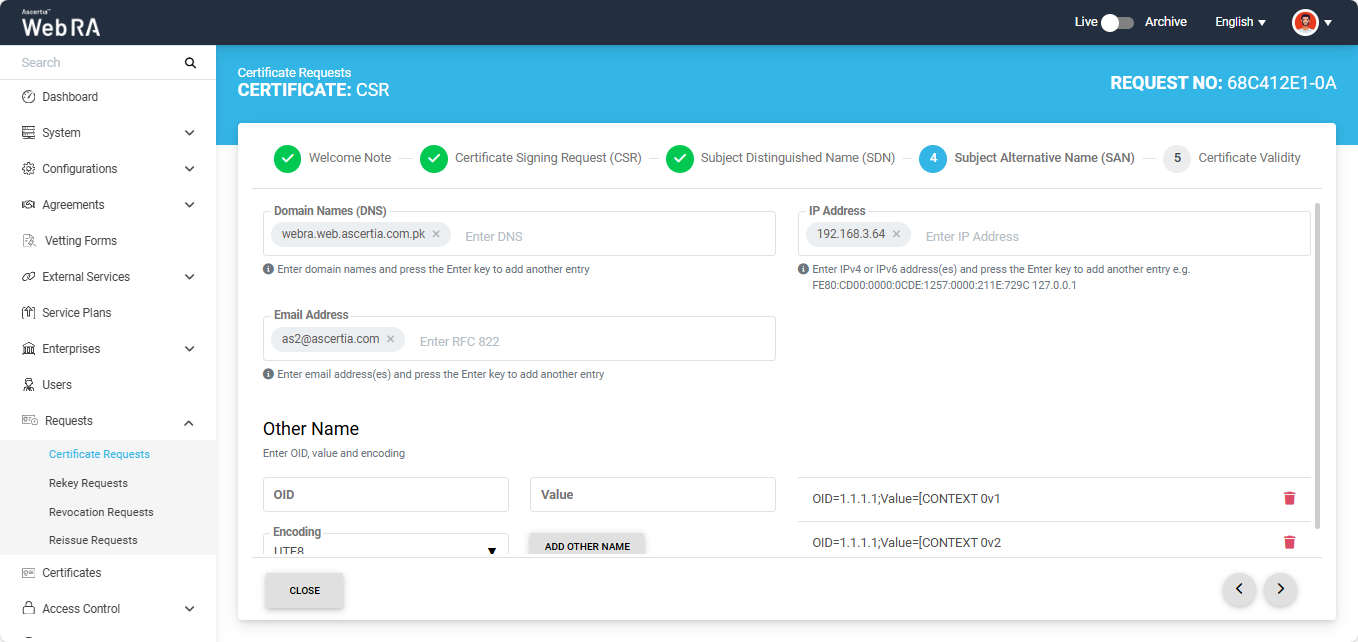
Task: Remove the 192.168.3.64 IP address chip
Action: (896, 234)
